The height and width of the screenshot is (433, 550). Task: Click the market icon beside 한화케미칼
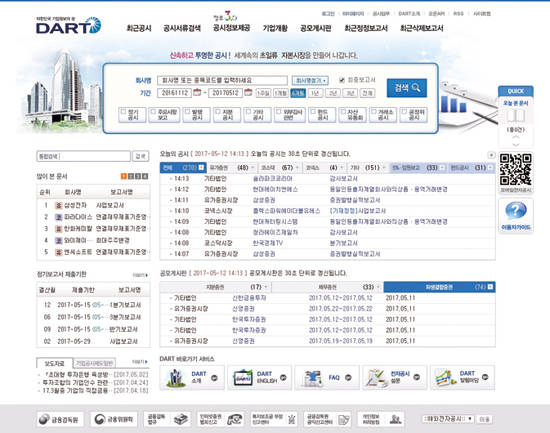tap(59, 229)
